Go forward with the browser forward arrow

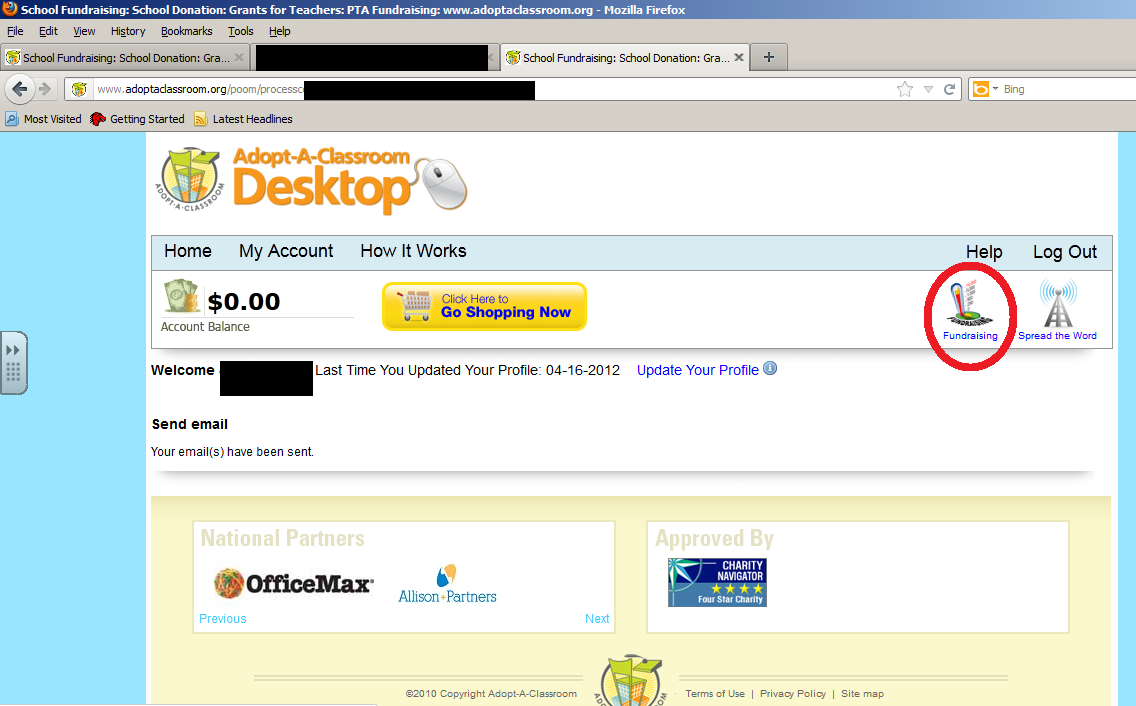click(45, 89)
